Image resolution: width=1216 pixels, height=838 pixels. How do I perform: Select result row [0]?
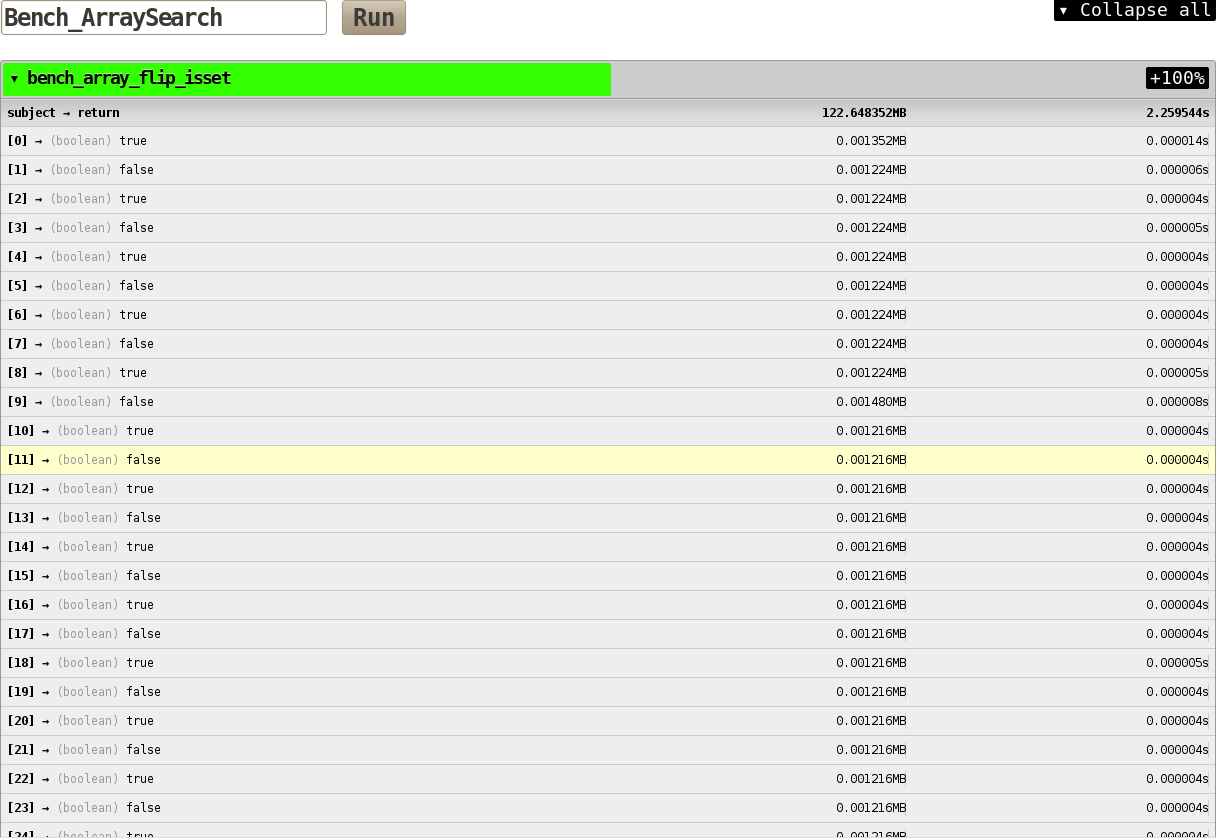[x=77, y=141]
